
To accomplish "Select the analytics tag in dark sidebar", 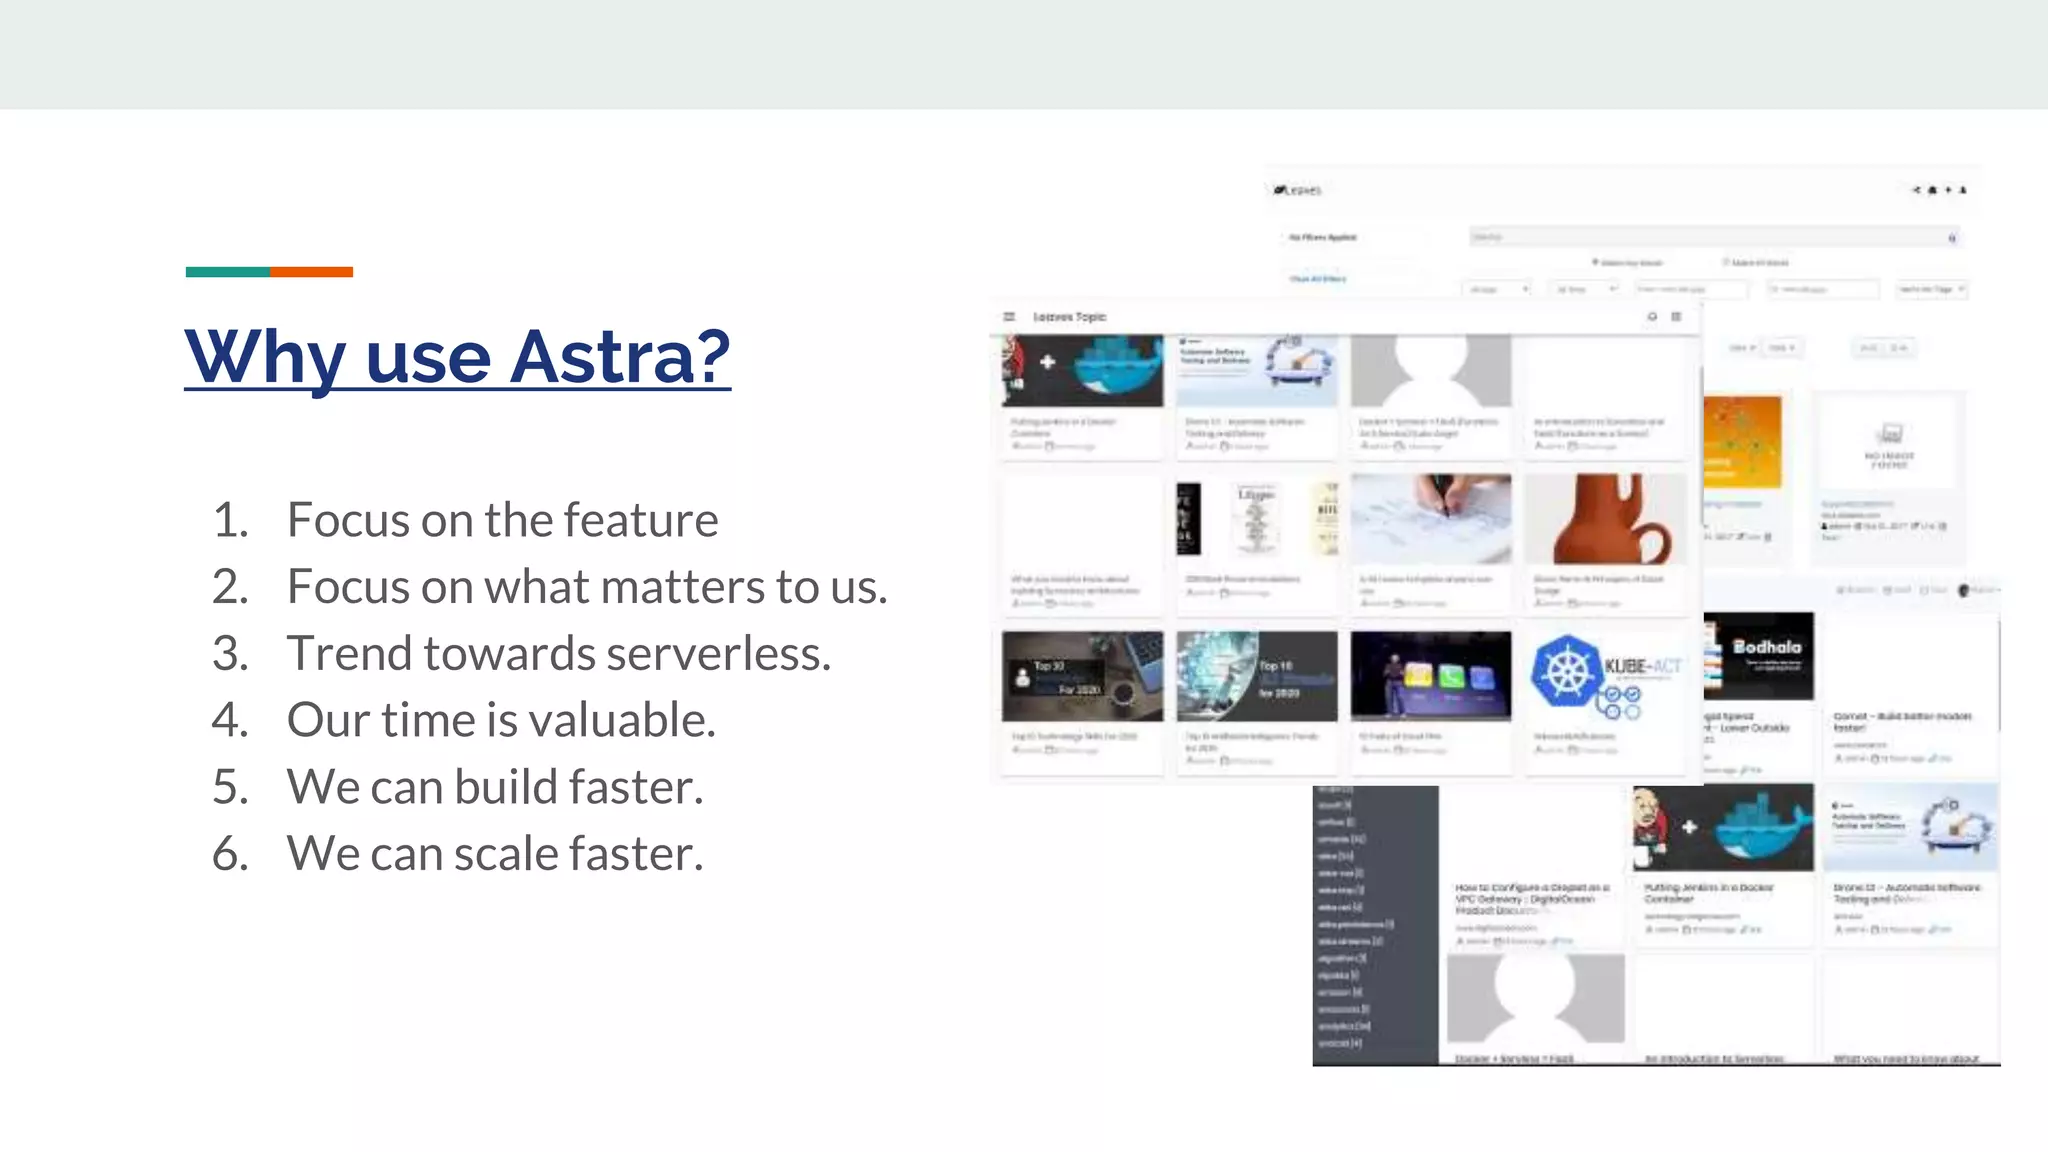I will coord(1343,1026).
